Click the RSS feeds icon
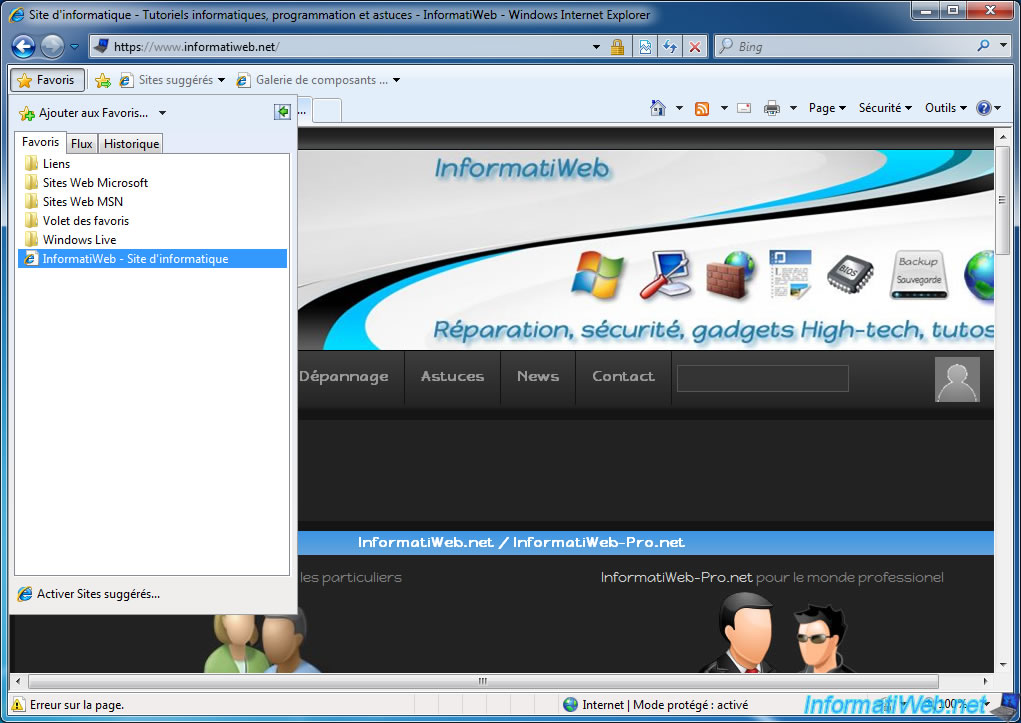Image resolution: width=1021 pixels, height=723 pixels. (x=702, y=108)
